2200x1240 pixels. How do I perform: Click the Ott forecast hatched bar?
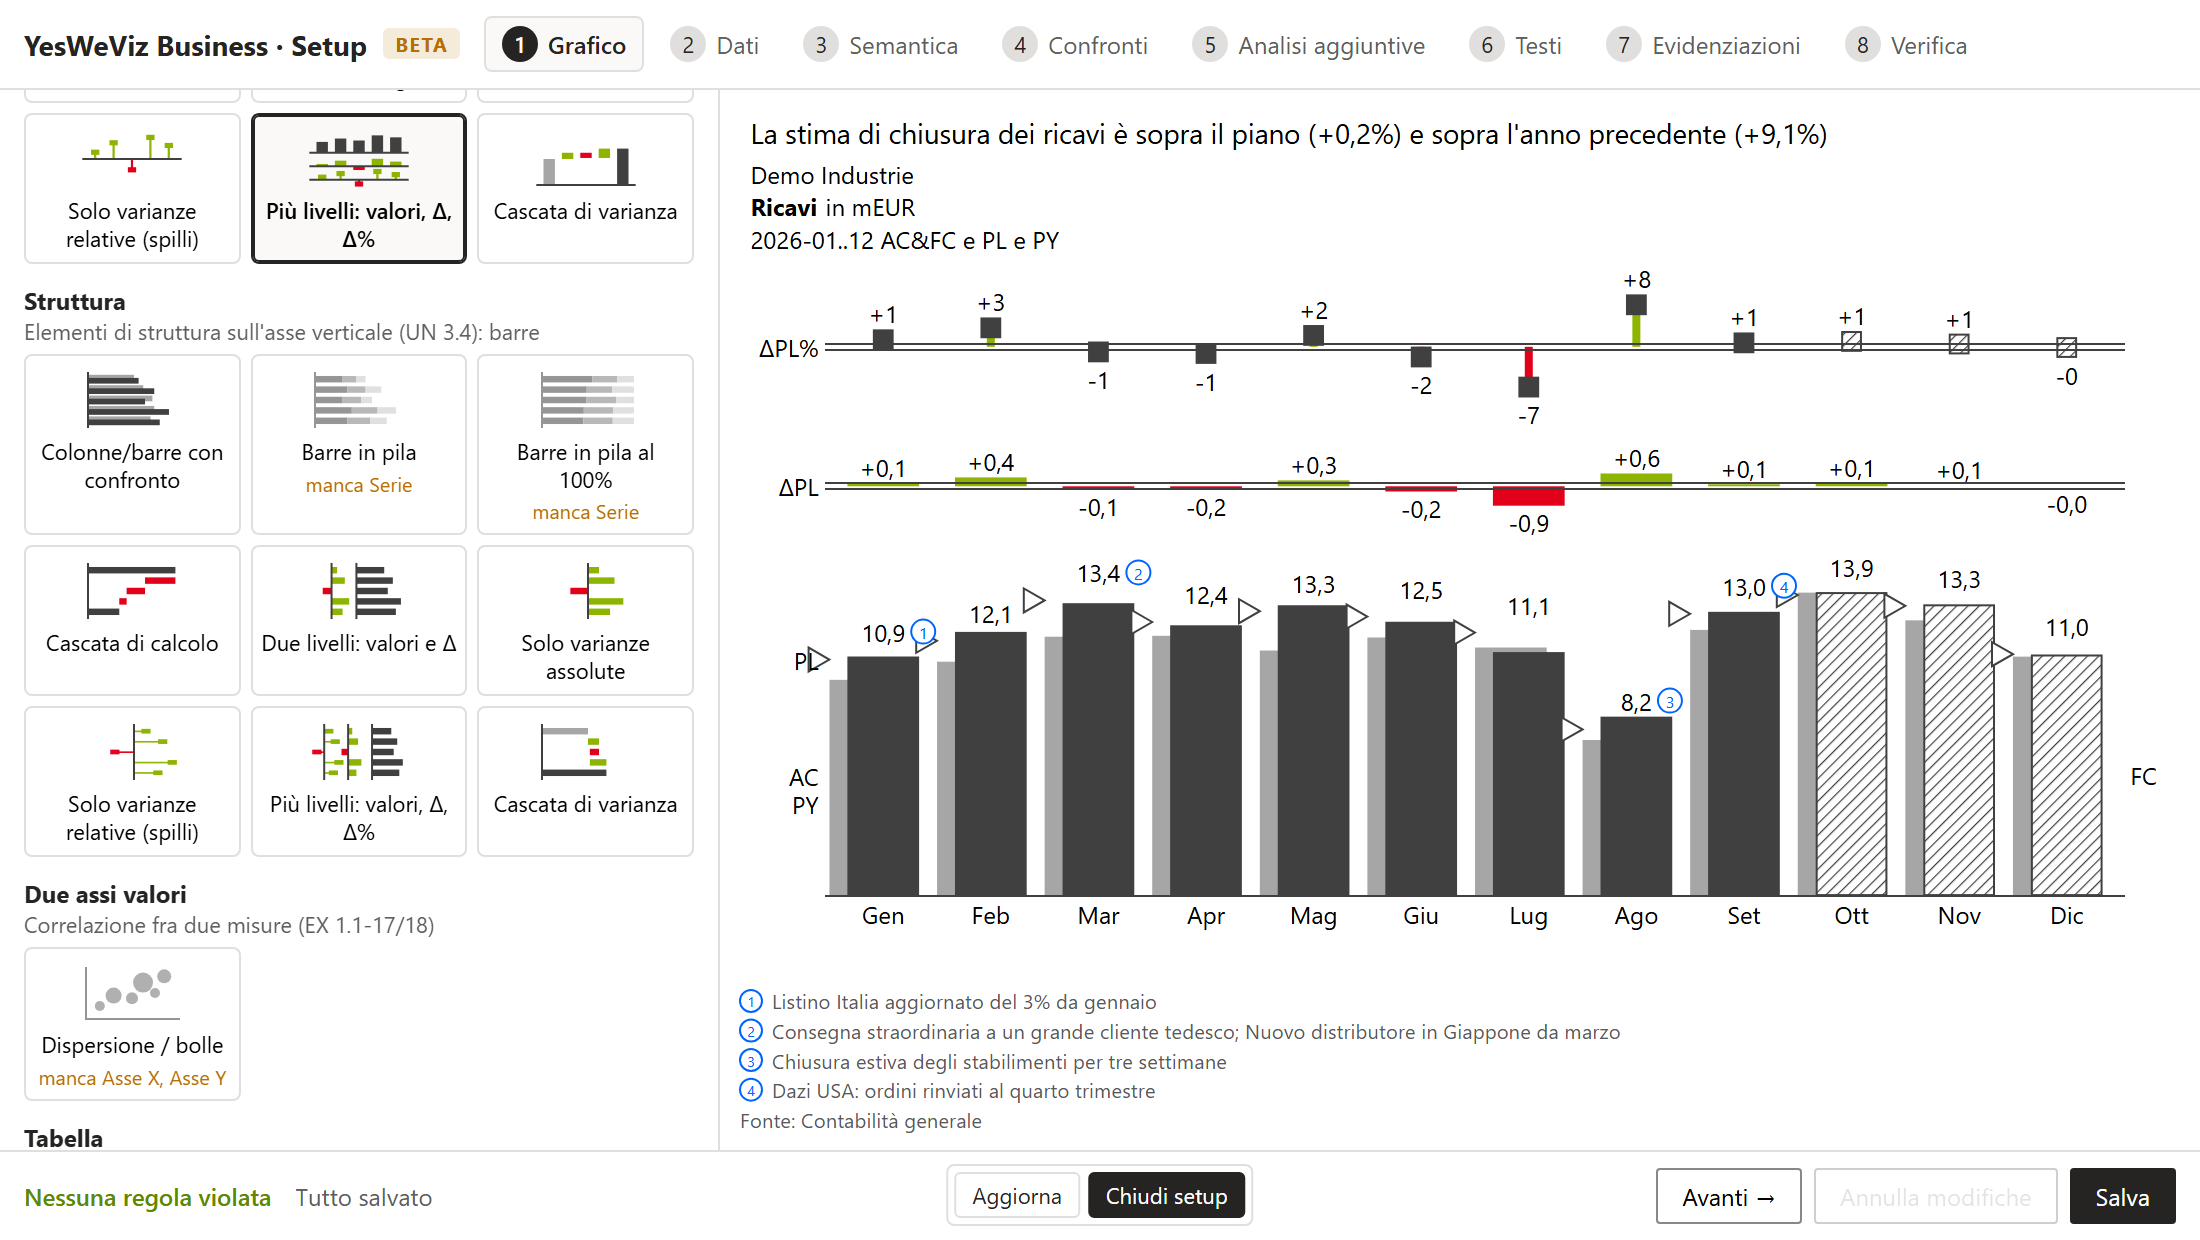pos(1851,744)
